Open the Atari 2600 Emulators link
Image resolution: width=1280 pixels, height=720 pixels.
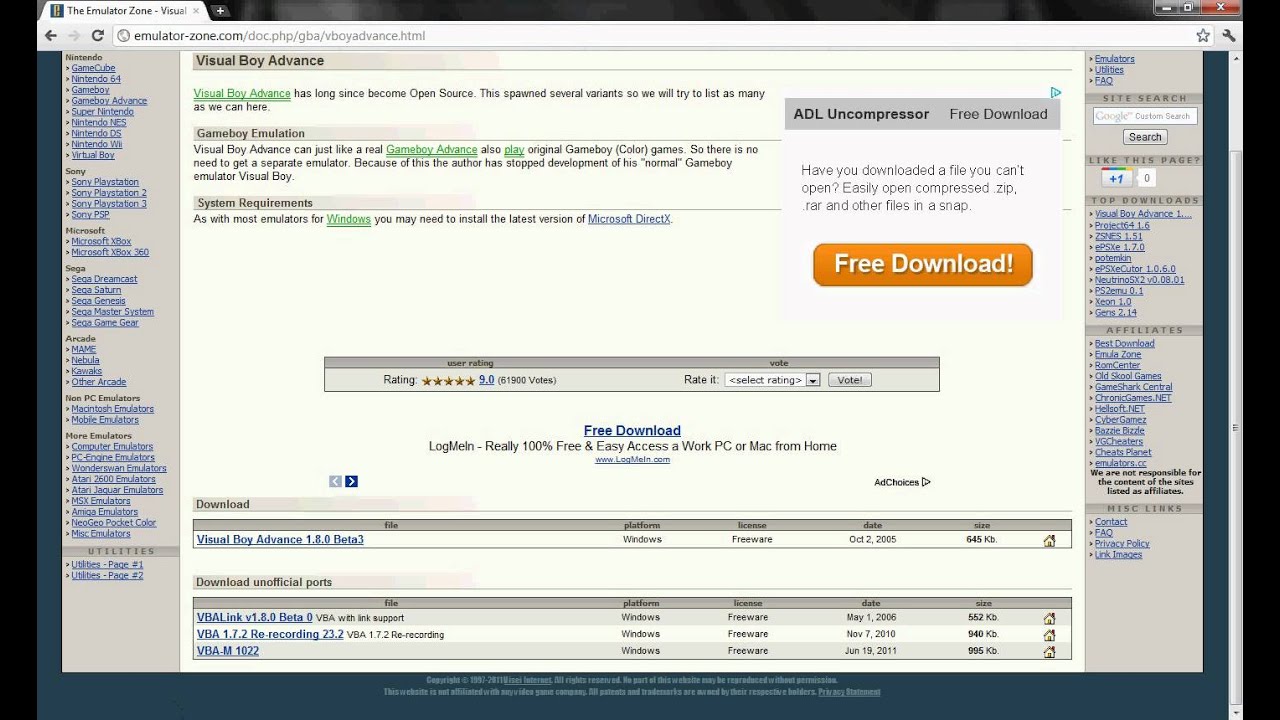(x=113, y=479)
